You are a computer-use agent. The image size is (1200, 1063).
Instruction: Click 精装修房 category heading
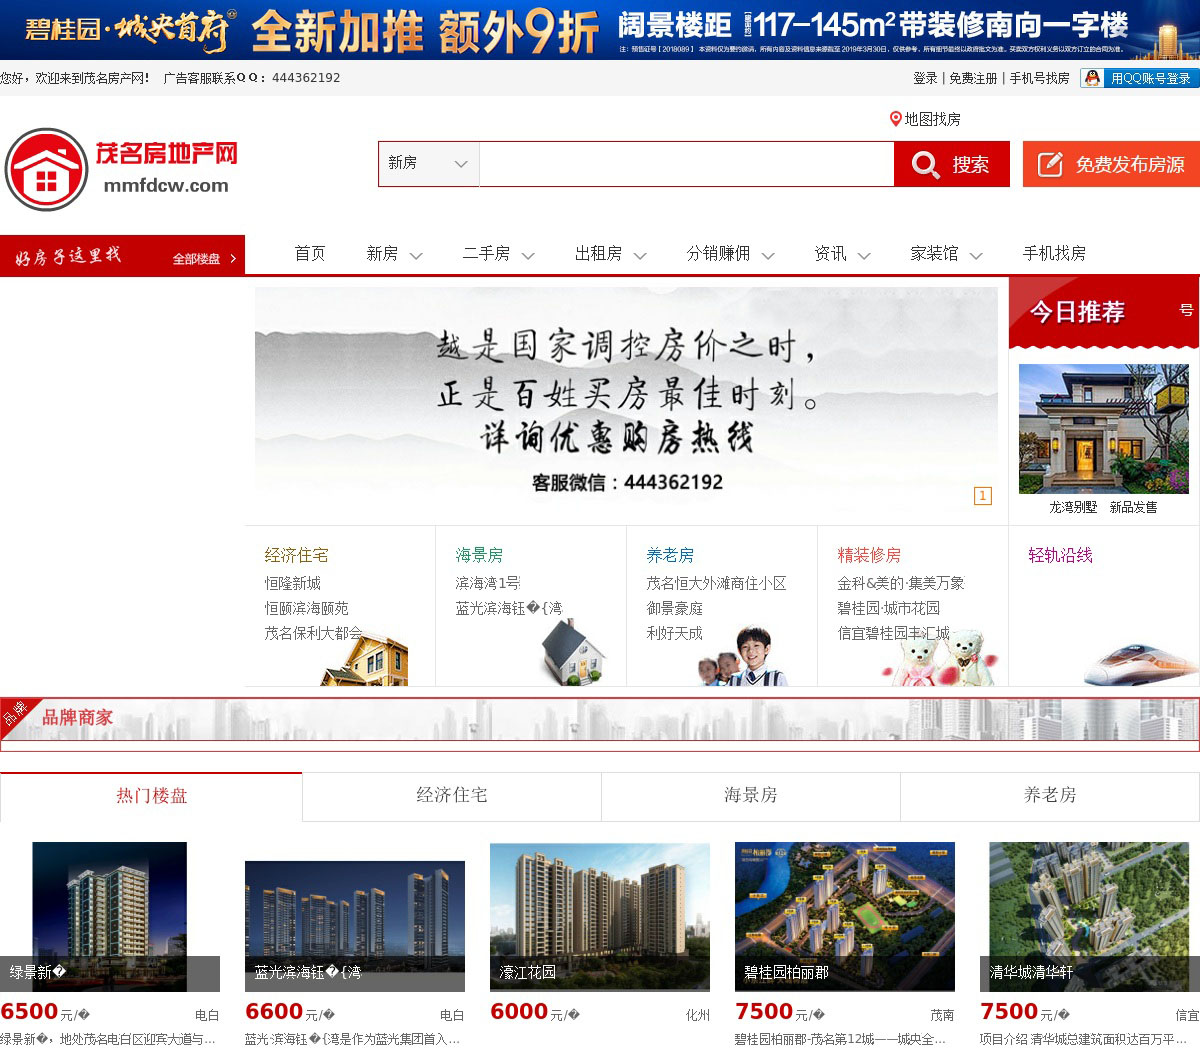click(869, 555)
